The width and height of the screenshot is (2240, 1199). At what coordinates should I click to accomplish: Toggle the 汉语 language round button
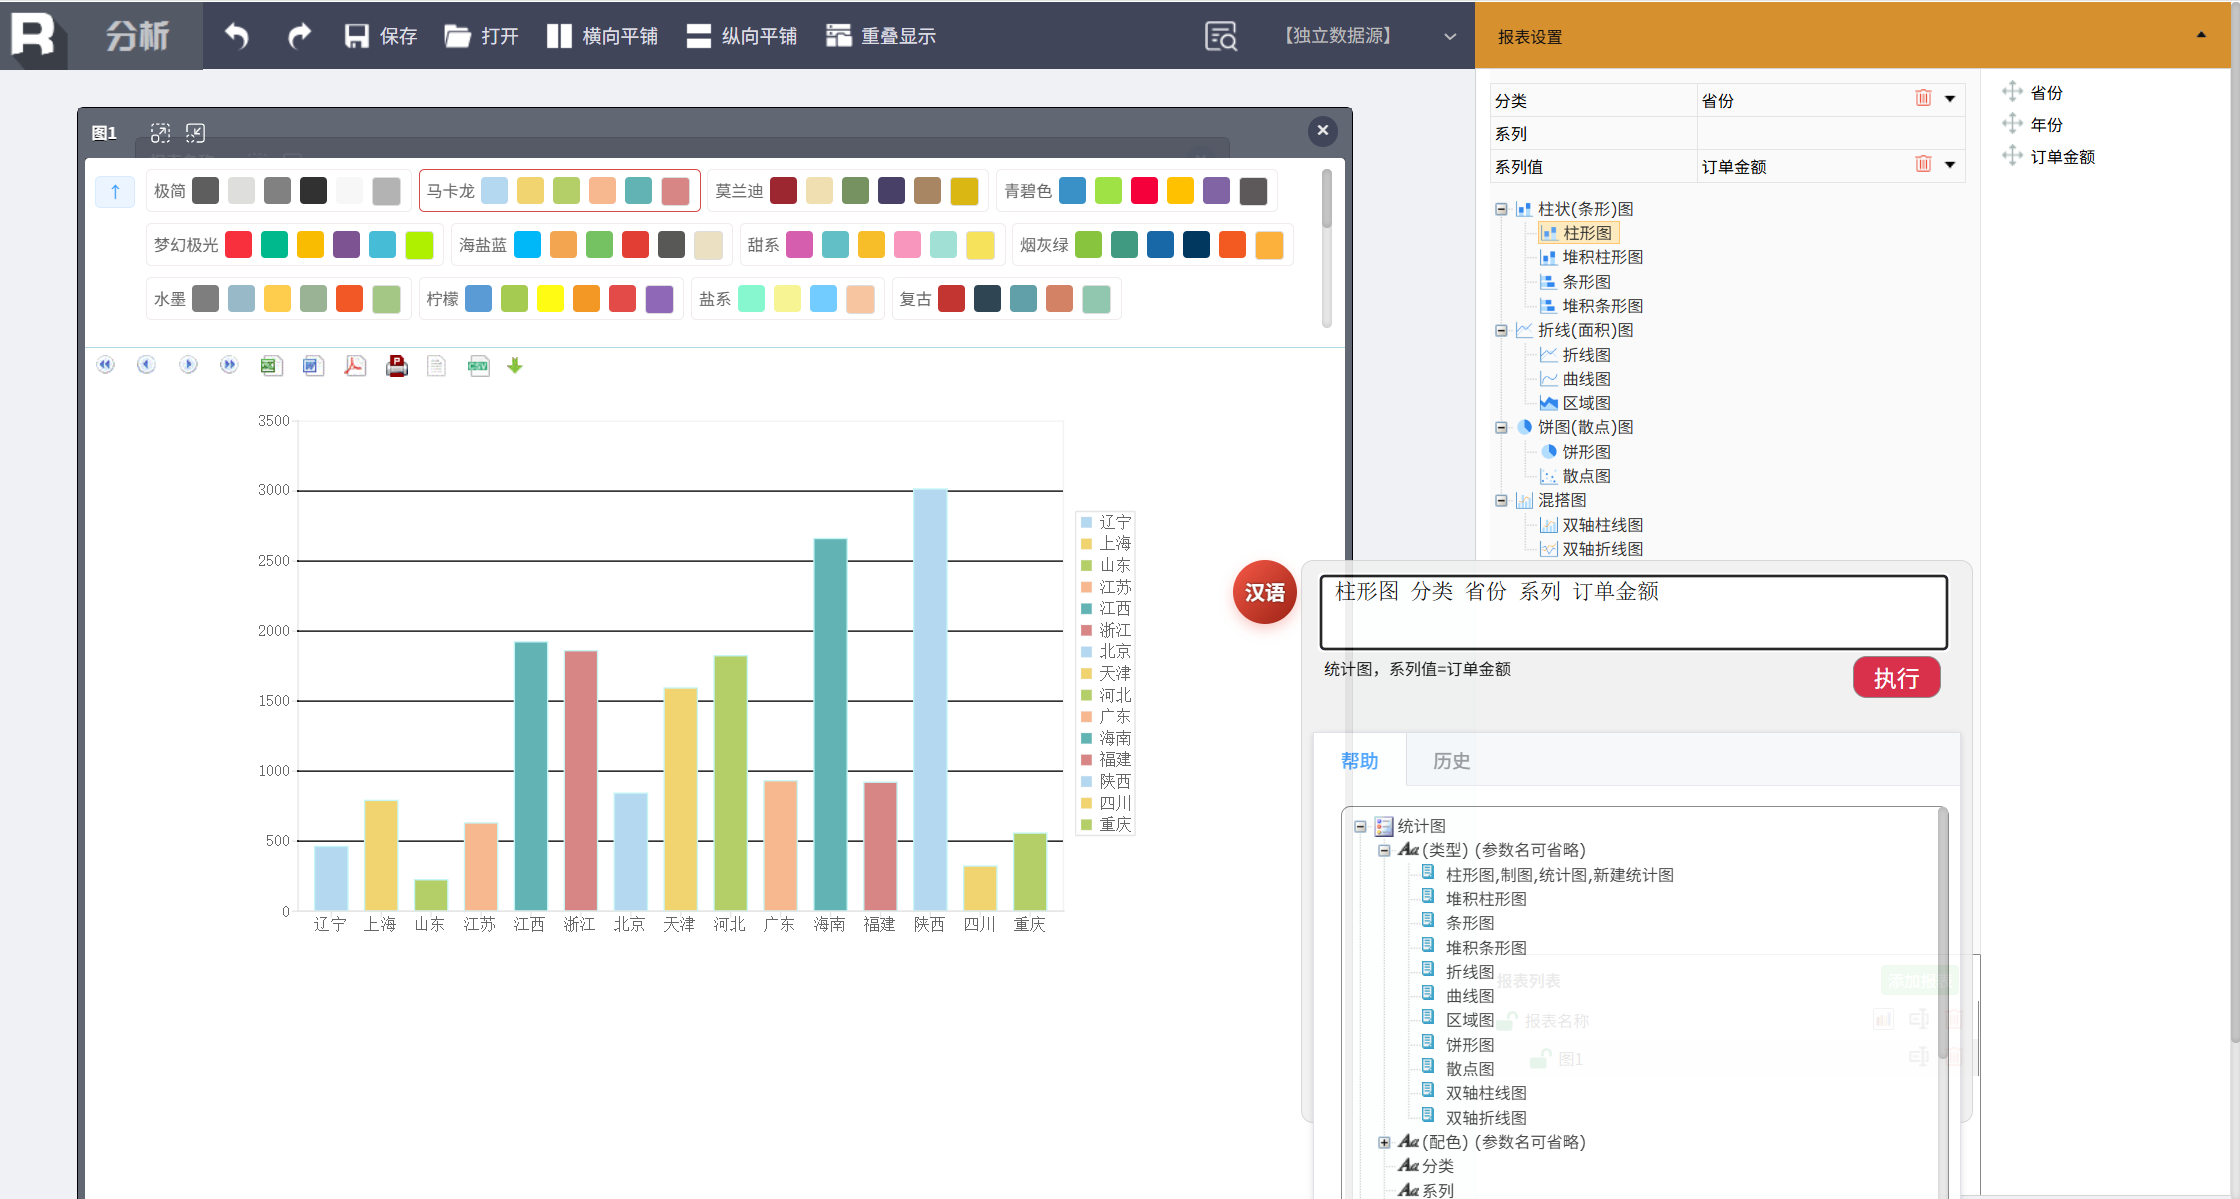1264,592
